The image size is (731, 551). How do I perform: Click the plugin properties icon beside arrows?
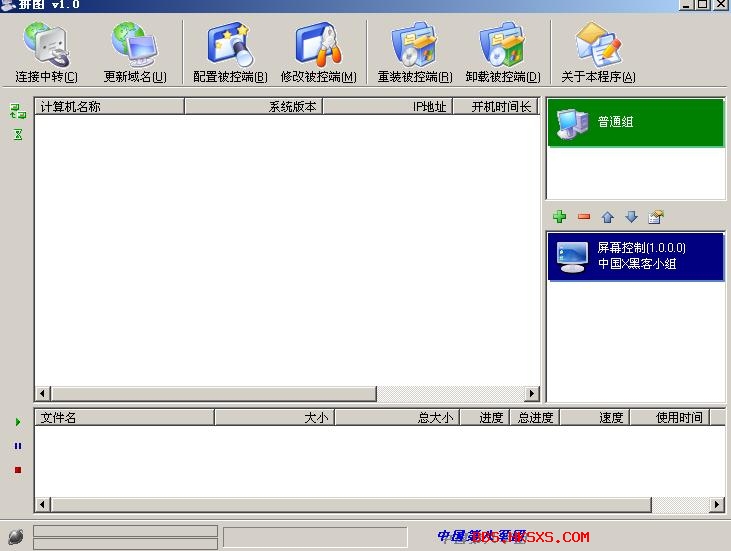pyautogui.click(x=656, y=217)
